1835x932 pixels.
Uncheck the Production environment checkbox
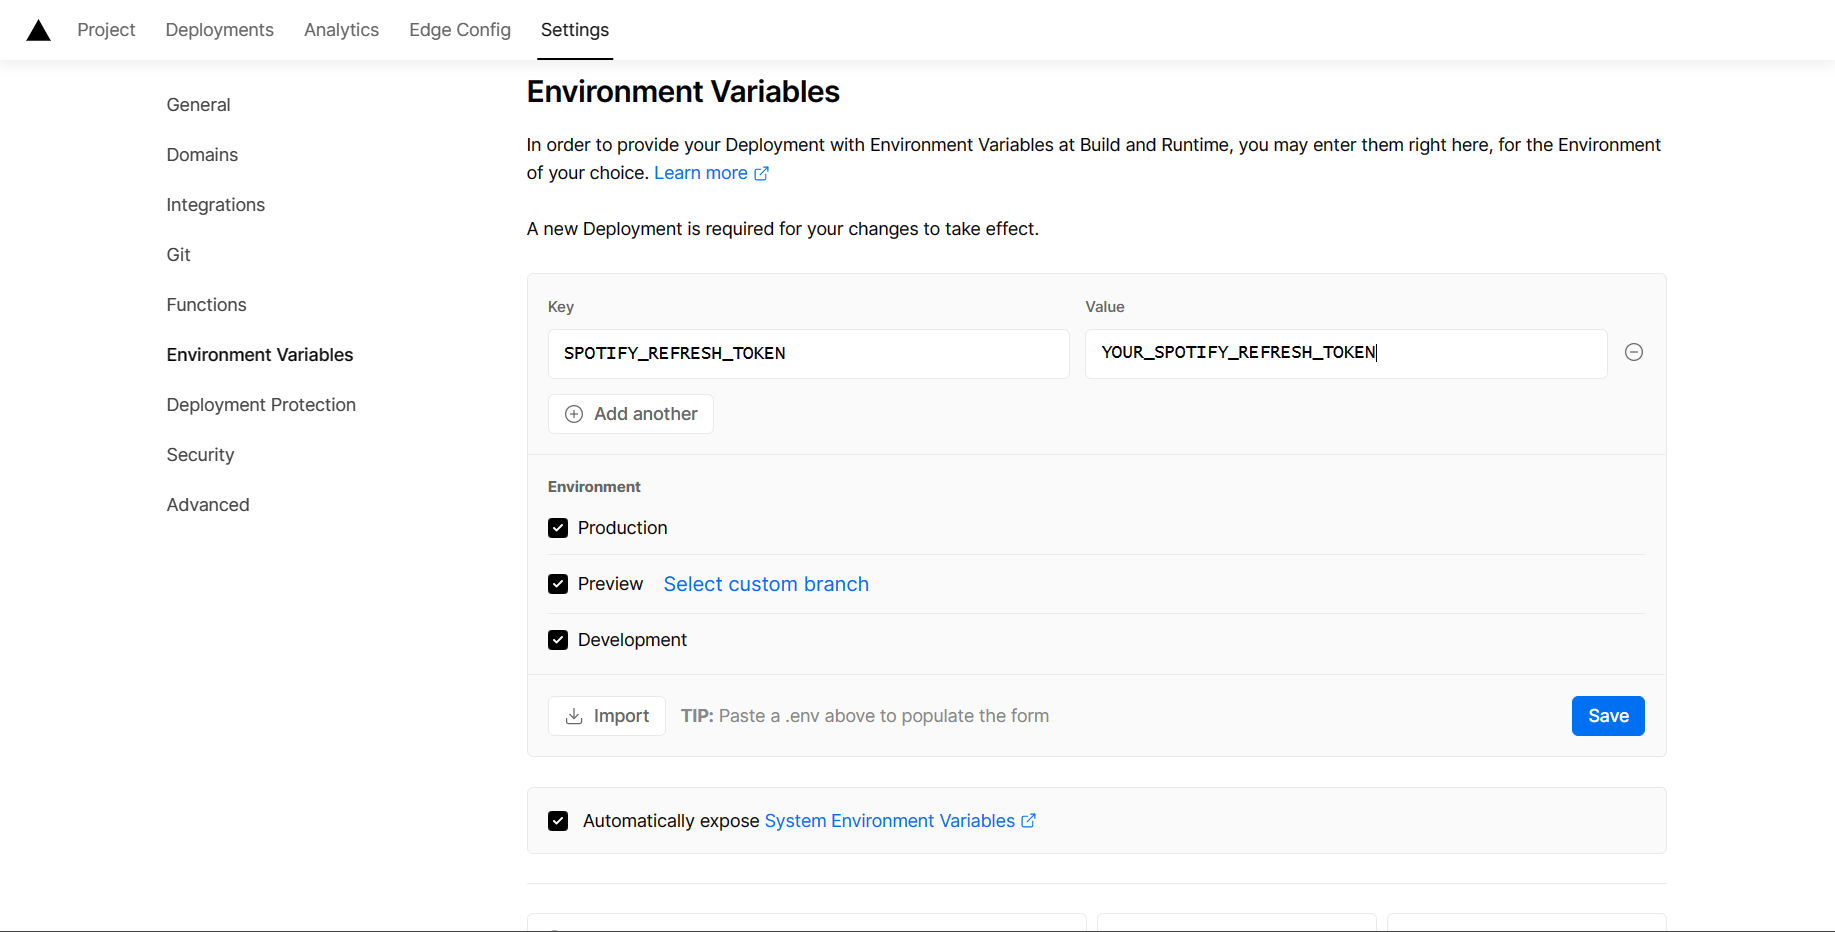tap(558, 528)
